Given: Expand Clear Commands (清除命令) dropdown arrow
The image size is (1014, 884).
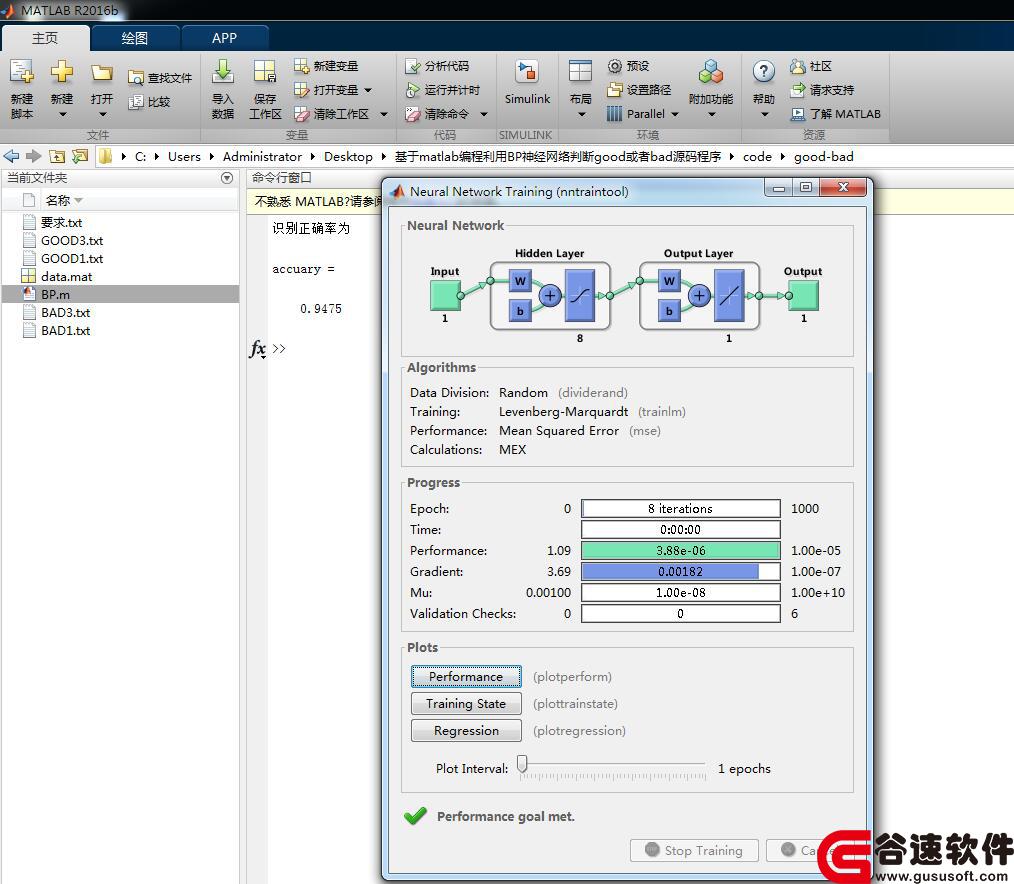Looking at the screenshot, I should click(484, 114).
